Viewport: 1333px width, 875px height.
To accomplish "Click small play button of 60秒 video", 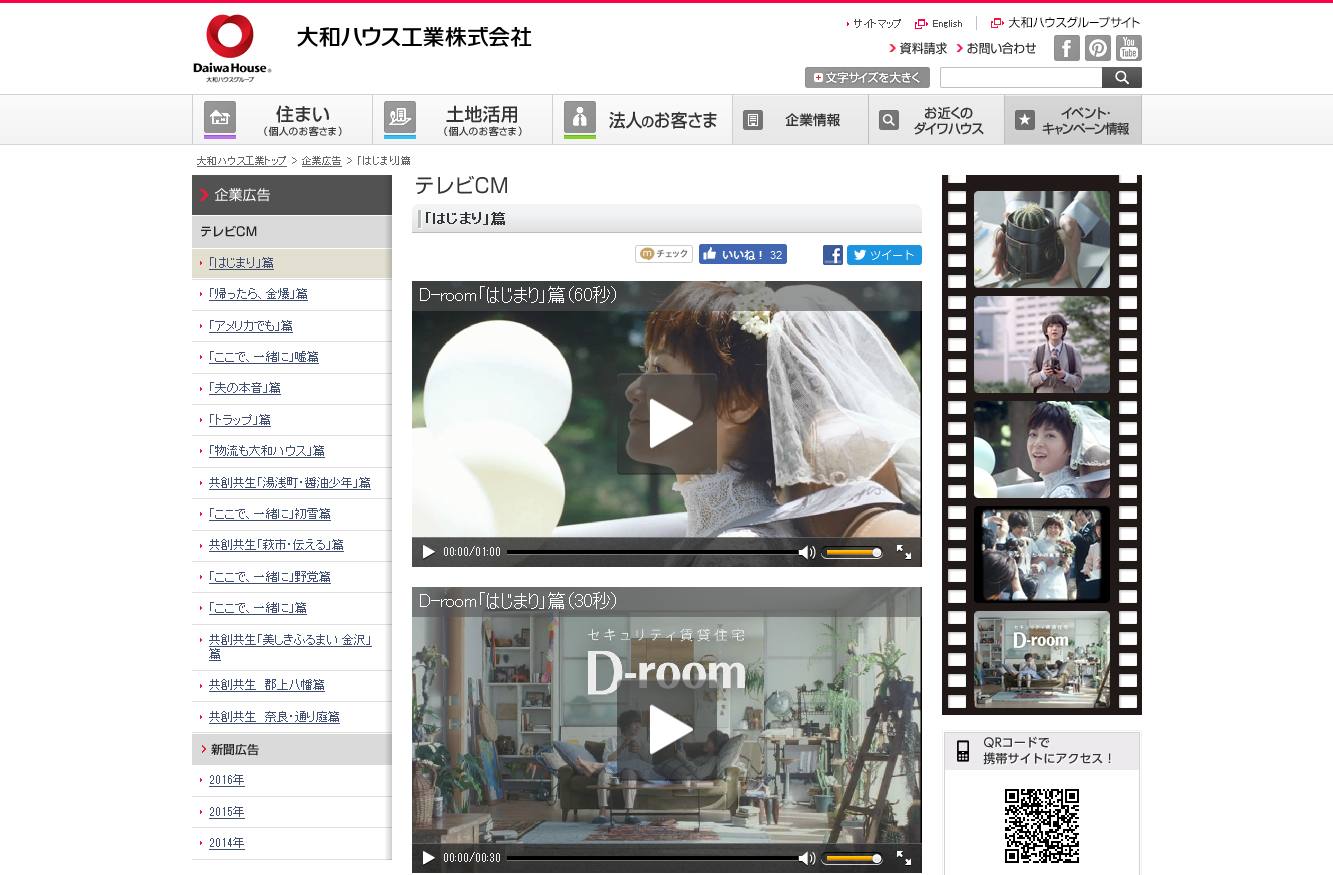I will click(x=428, y=552).
